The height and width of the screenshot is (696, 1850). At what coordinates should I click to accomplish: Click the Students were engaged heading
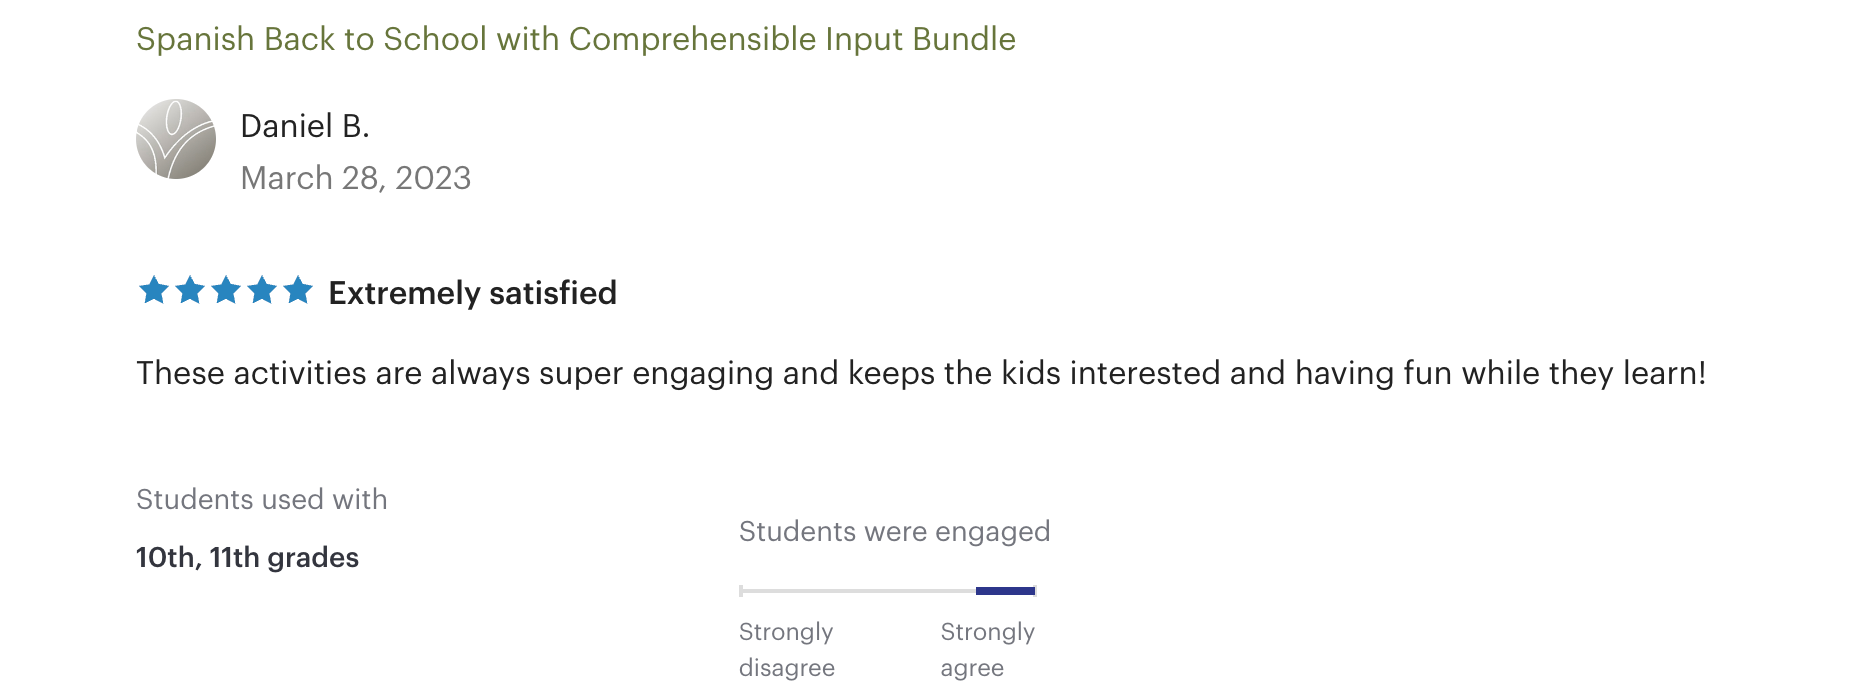pos(894,531)
